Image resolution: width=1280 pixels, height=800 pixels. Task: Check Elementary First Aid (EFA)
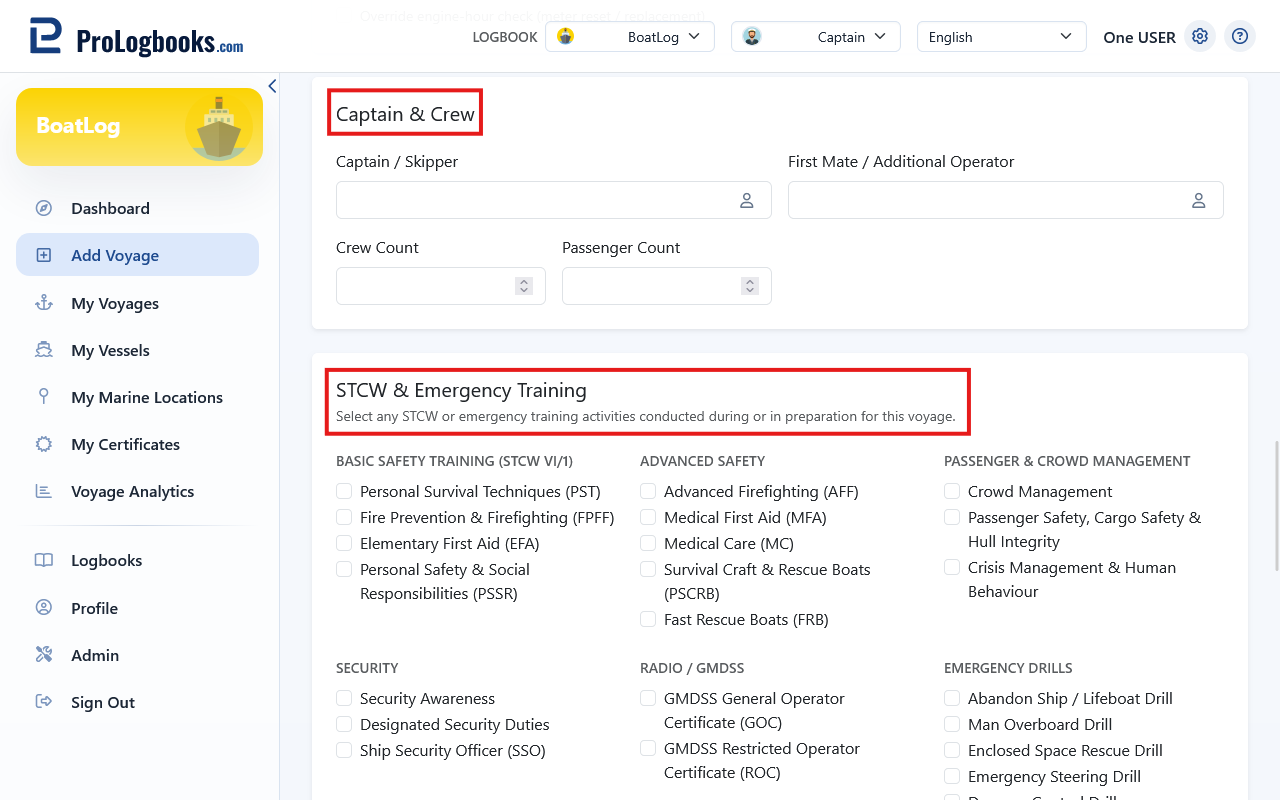click(344, 543)
